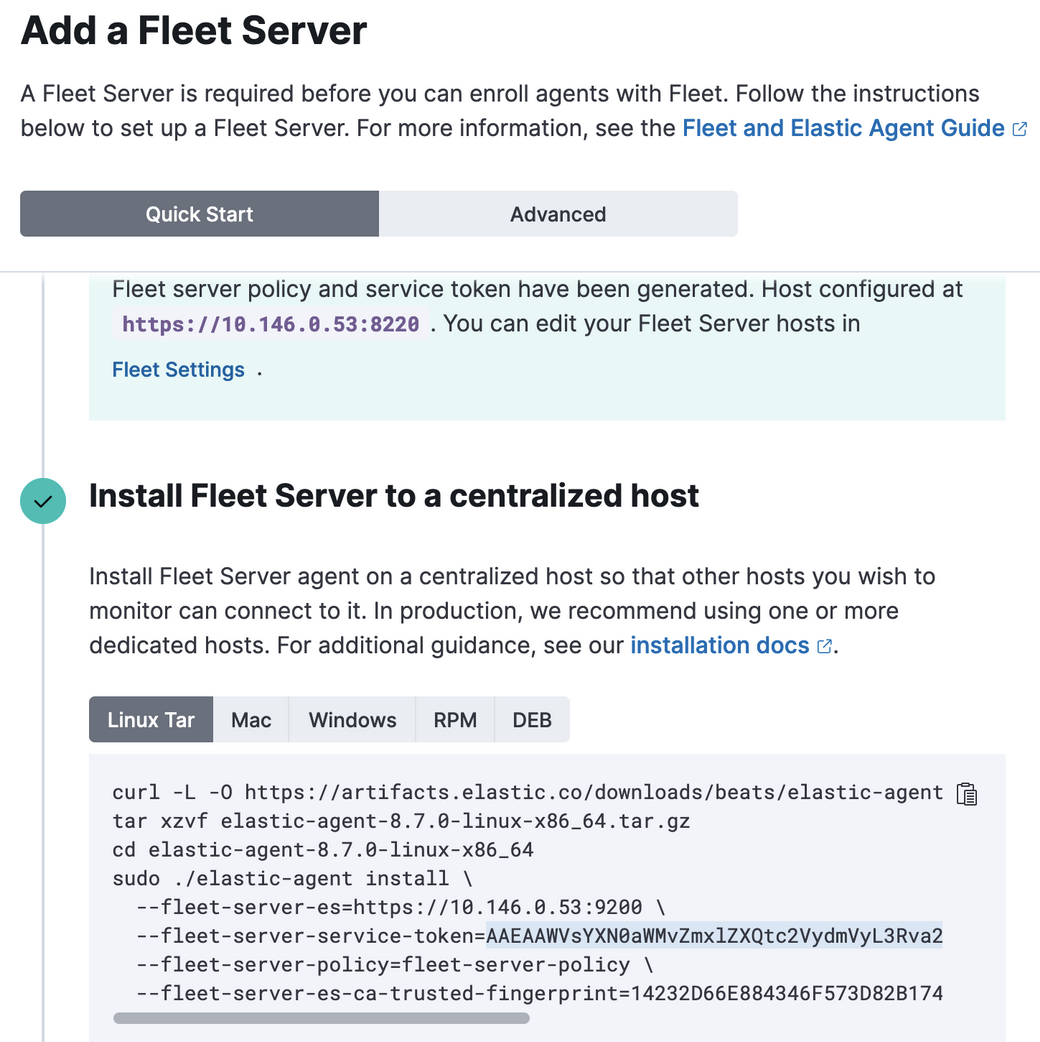Click external link icon beside installation docs
Viewport: 1040px width, 1042px height.
(824, 646)
